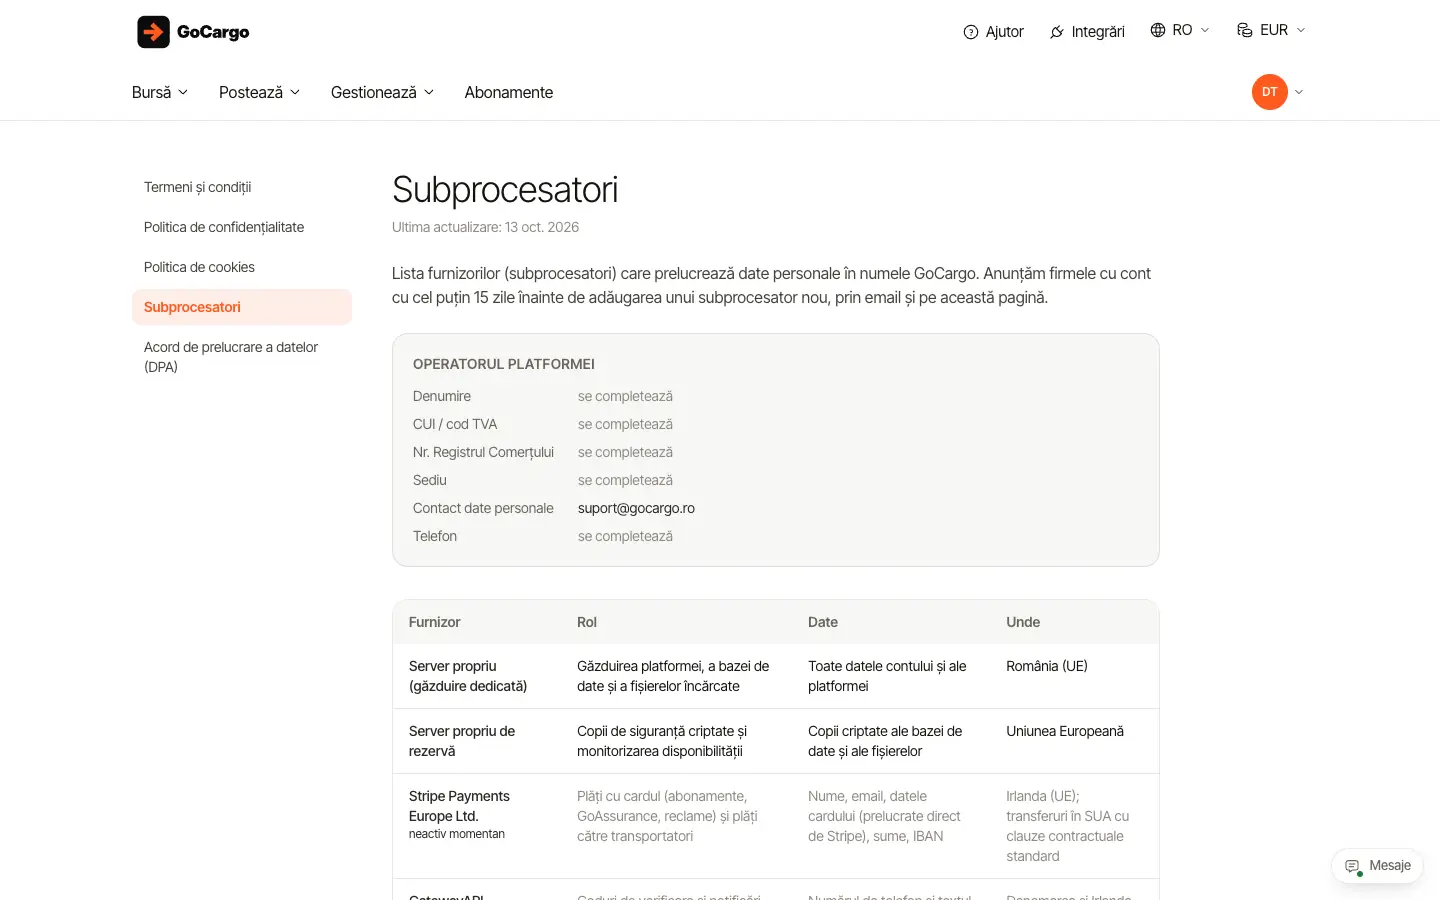Expand the Postează dropdown chevron
Viewport: 1440px width, 900px height.
(x=295, y=92)
